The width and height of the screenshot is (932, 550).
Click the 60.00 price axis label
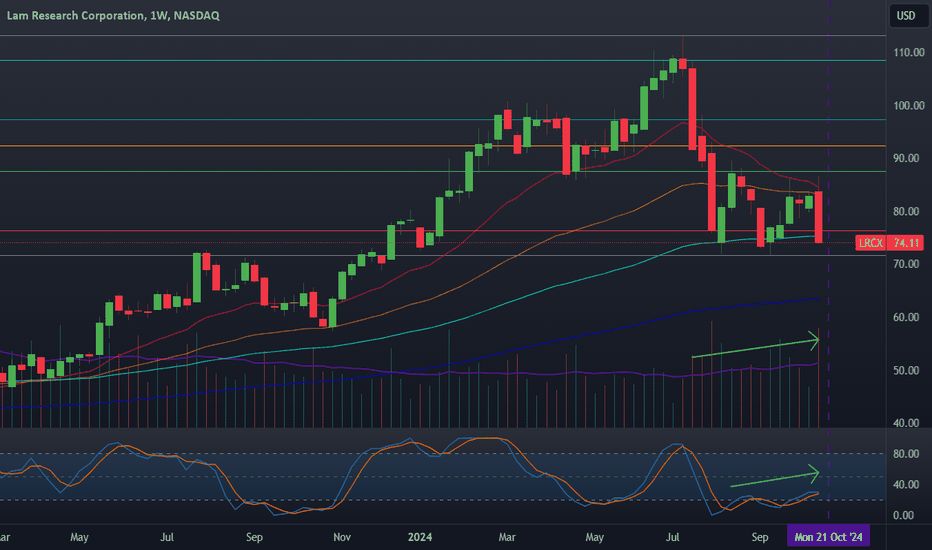(x=906, y=318)
